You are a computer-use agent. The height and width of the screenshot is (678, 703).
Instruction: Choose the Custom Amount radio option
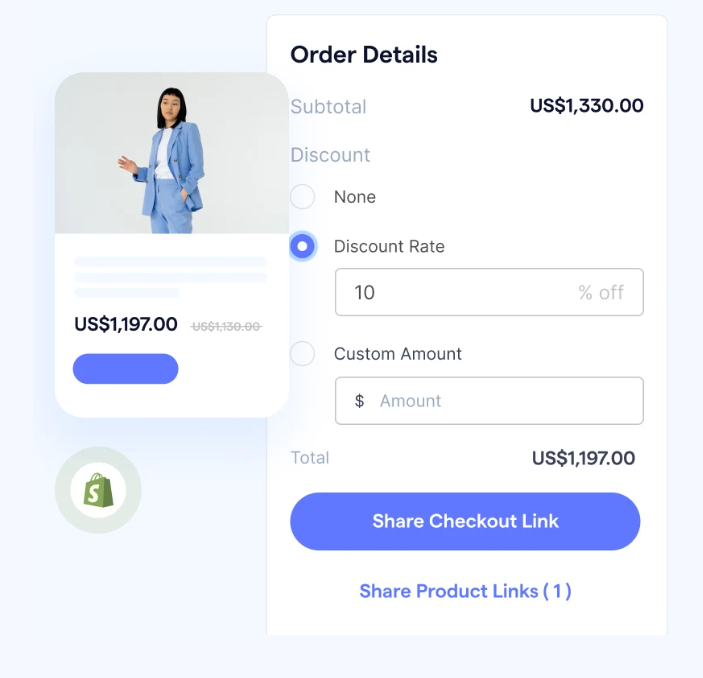click(302, 353)
